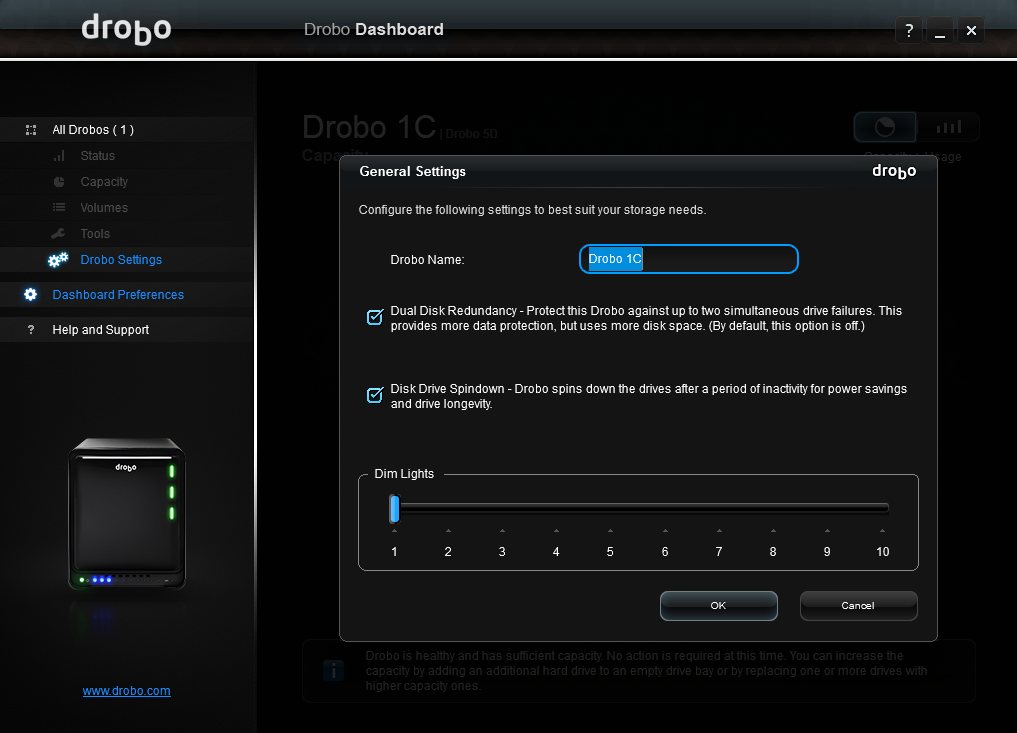Click the Dim Lights tick labeled 8
1017x733 pixels.
pyautogui.click(x=773, y=551)
